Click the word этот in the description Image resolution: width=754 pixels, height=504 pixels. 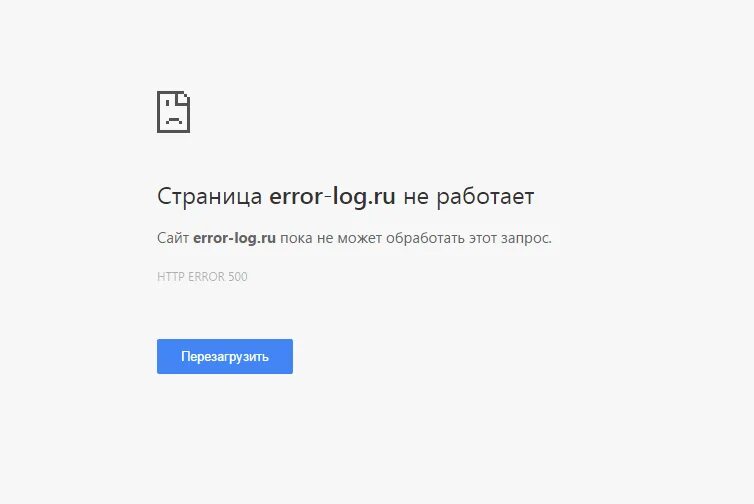(483, 239)
